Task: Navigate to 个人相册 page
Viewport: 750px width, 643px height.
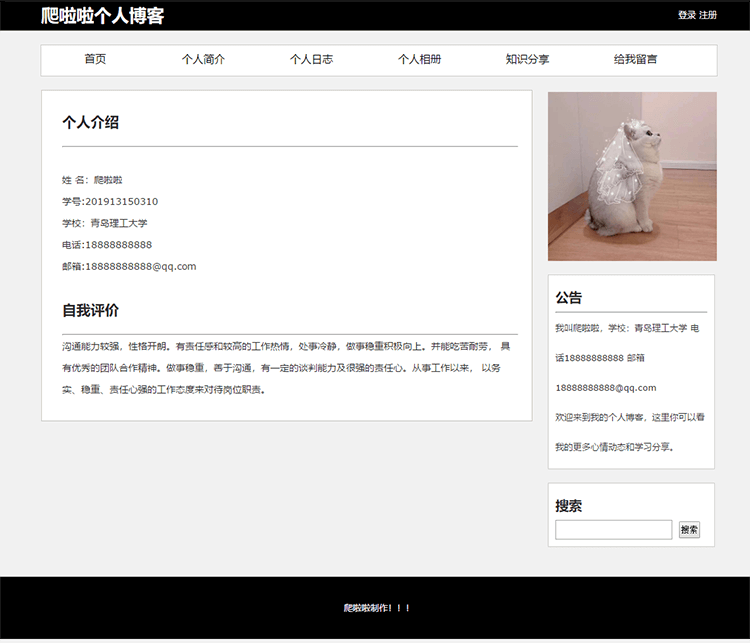Action: [419, 60]
